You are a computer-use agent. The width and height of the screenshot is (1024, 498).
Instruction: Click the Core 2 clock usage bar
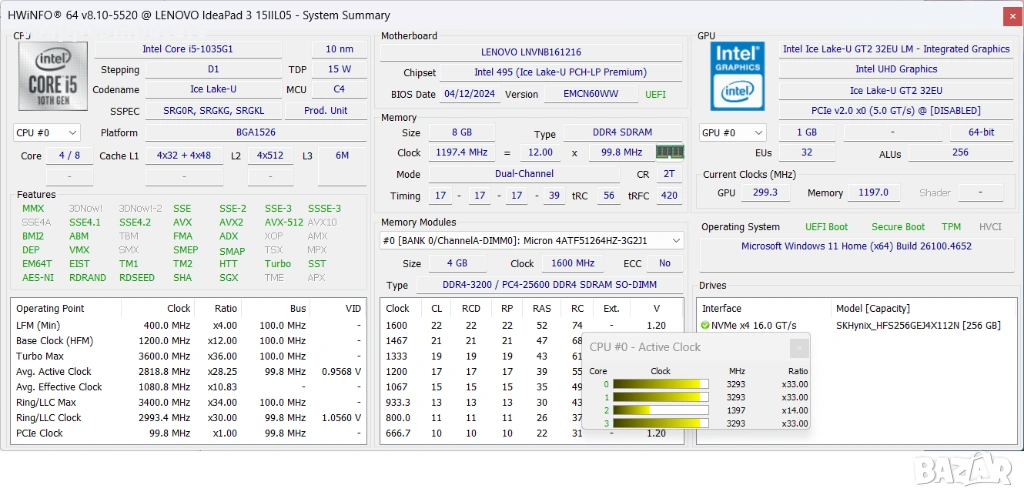pos(660,410)
